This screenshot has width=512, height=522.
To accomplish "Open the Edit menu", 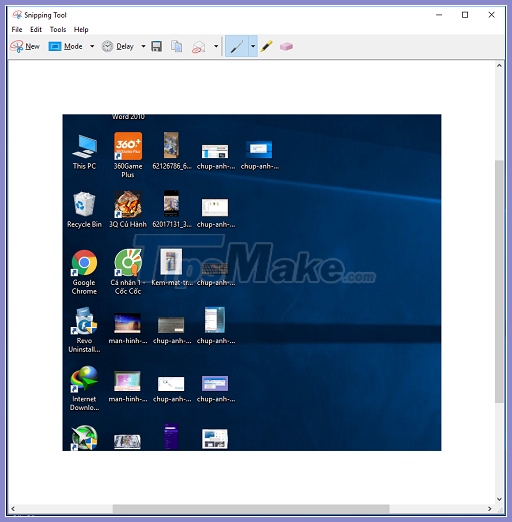I will tap(36, 29).
